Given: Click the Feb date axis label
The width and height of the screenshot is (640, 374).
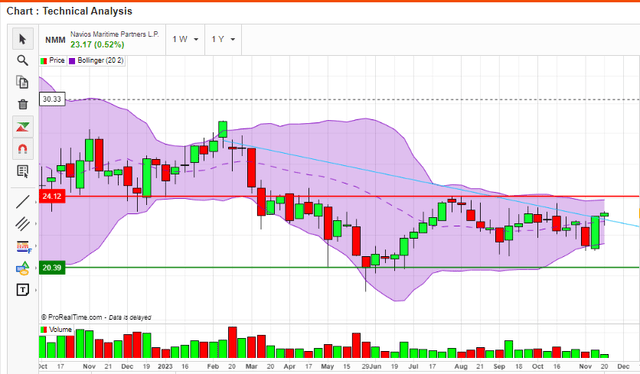Looking at the screenshot, I should point(213,367).
